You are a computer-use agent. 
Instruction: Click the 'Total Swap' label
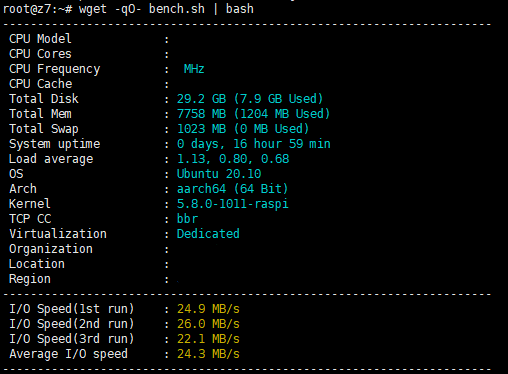pyautogui.click(x=44, y=129)
